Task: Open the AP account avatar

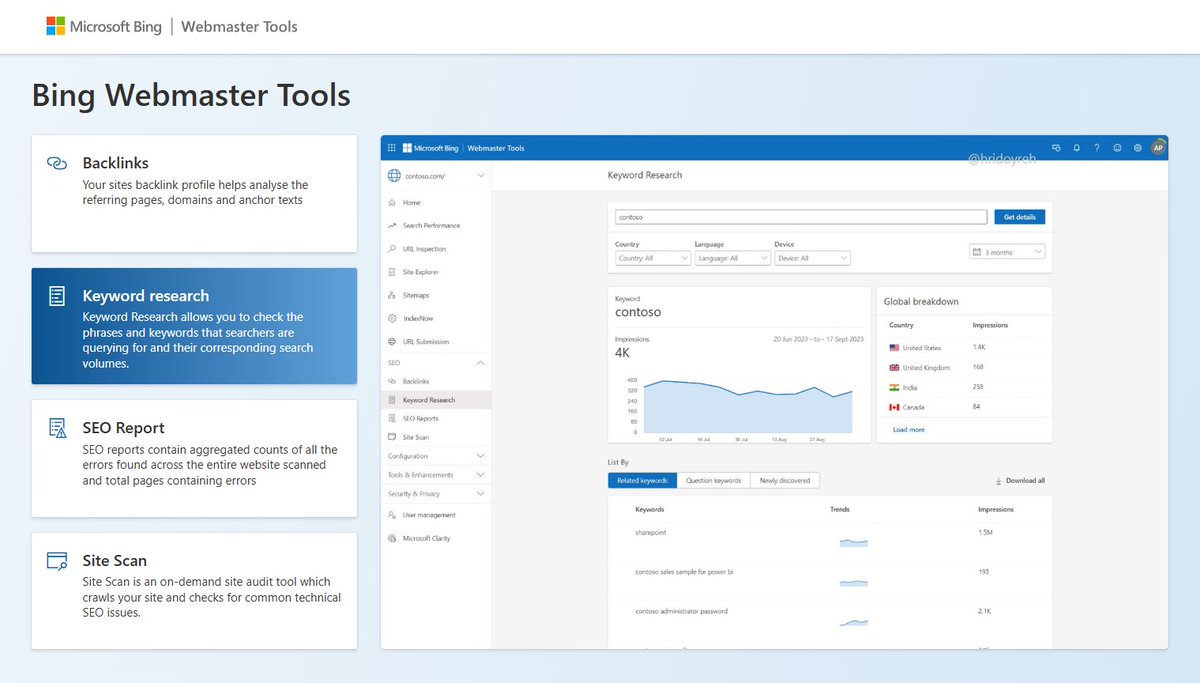Action: [x=1158, y=148]
